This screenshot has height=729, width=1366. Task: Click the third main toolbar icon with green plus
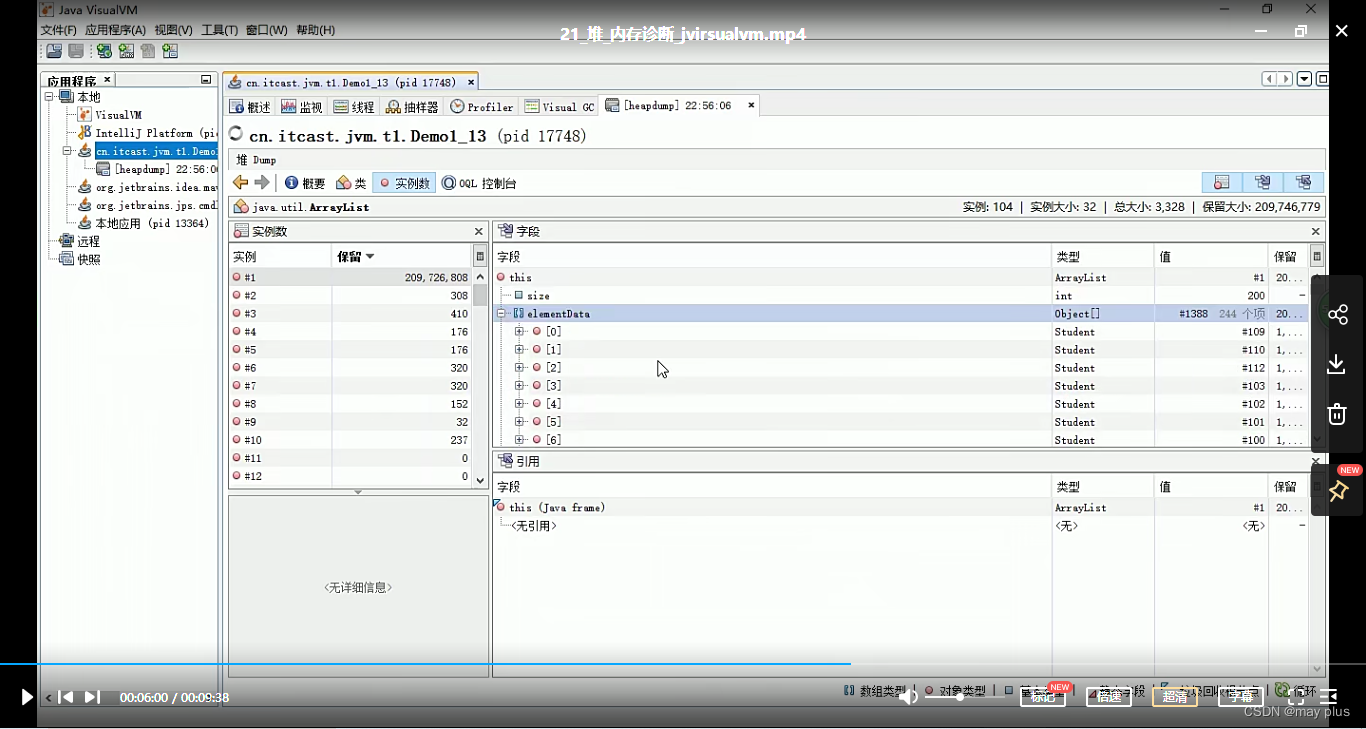[x=104, y=51]
